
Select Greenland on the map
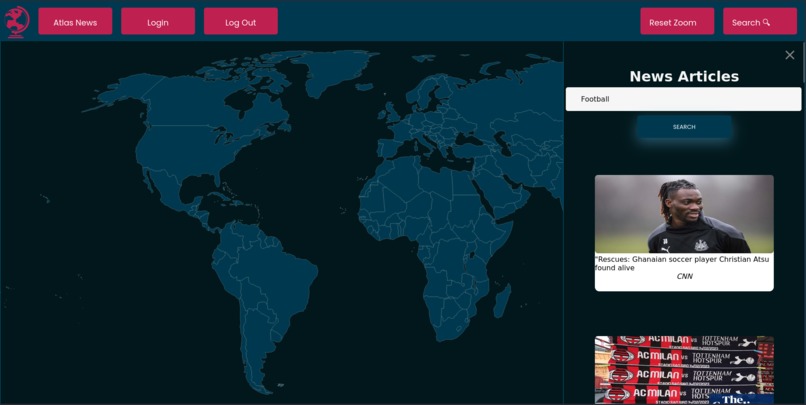tap(337, 72)
